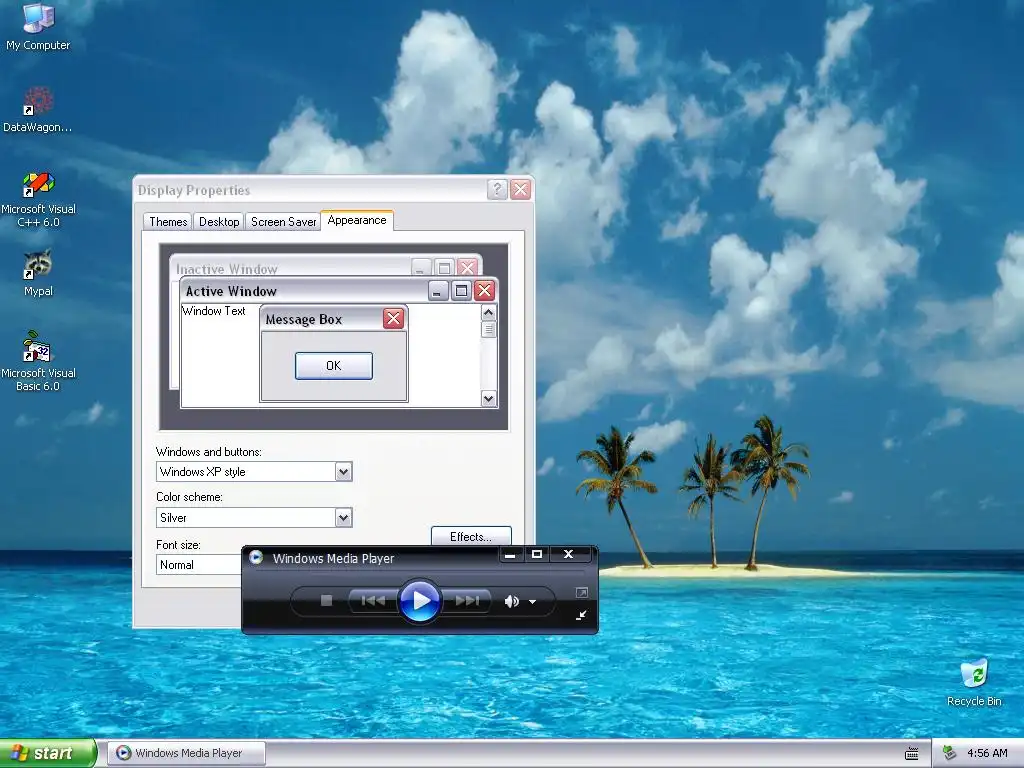
Task: Minimize the Windows Media Player window
Action: coord(510,554)
